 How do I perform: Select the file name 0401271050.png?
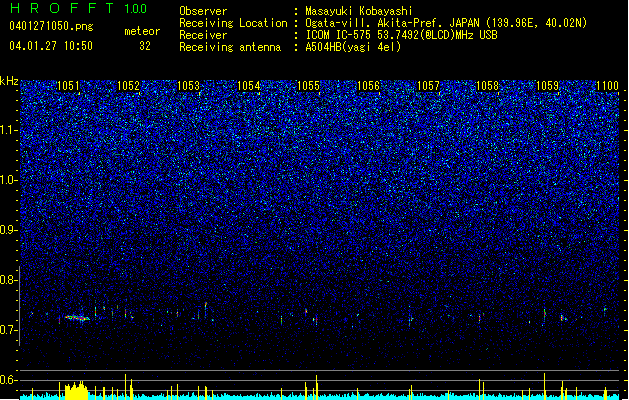pos(51,26)
